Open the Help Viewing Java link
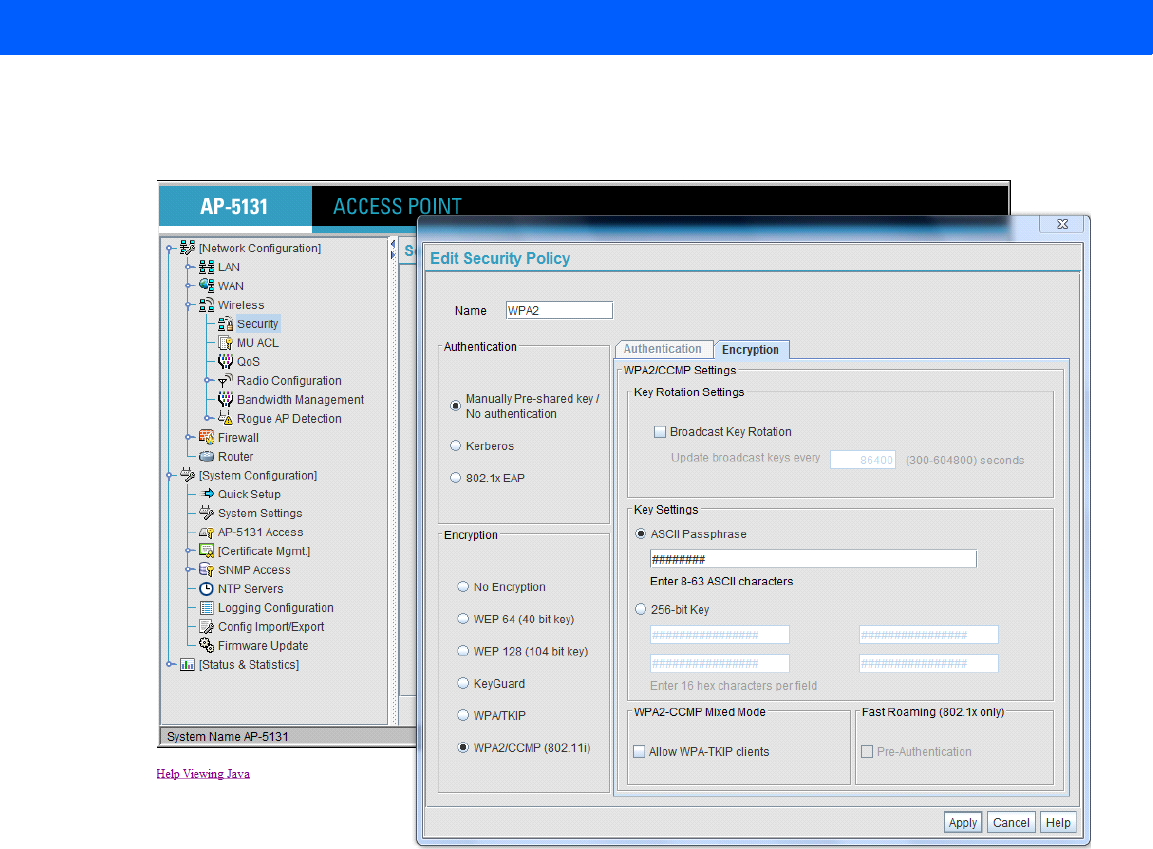 203,773
